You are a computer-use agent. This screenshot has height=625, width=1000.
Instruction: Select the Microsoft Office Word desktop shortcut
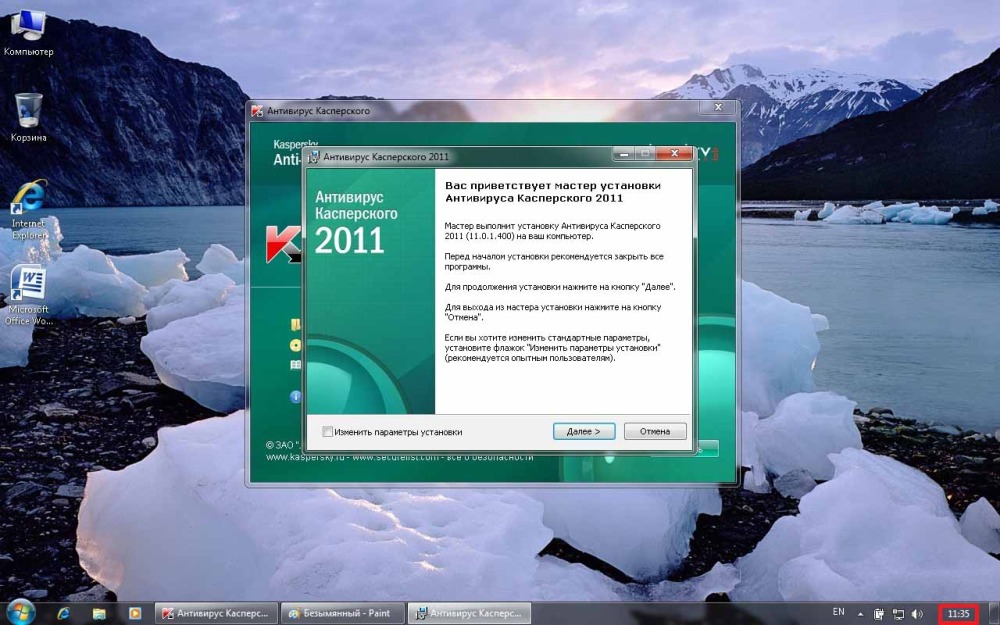tap(29, 295)
